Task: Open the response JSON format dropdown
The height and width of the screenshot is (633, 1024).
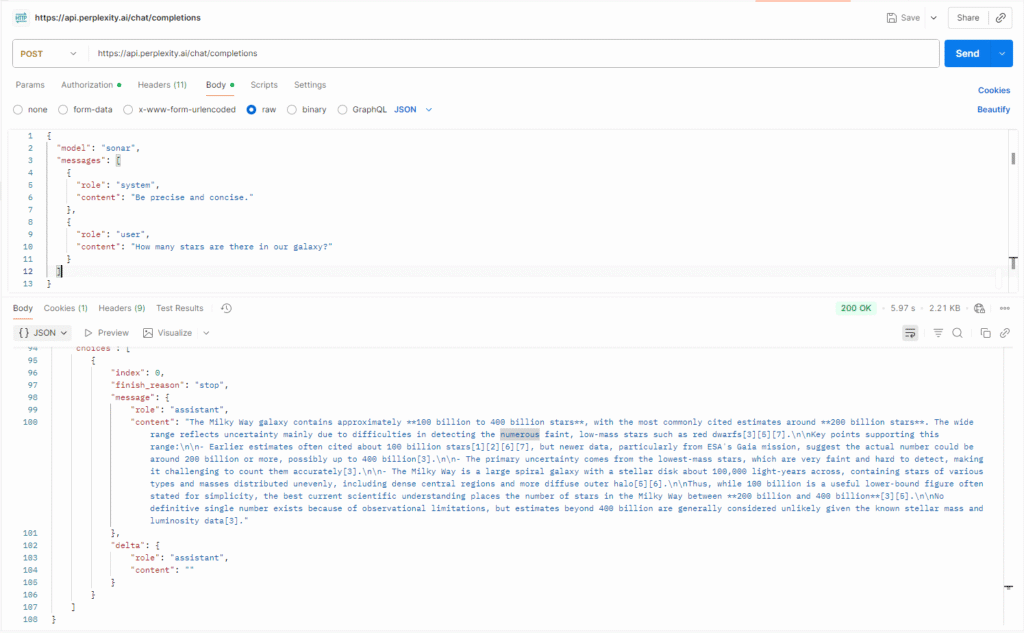Action: click(42, 333)
